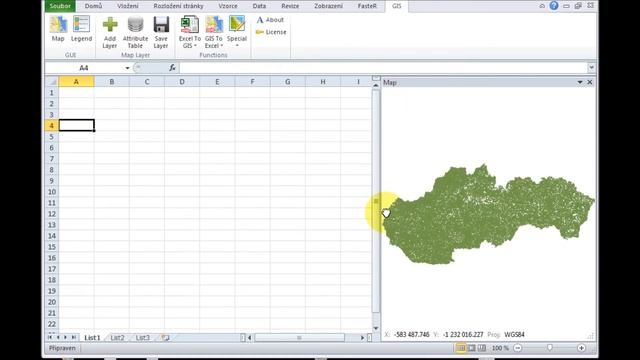
Task: Open the License option
Action: [x=271, y=32]
